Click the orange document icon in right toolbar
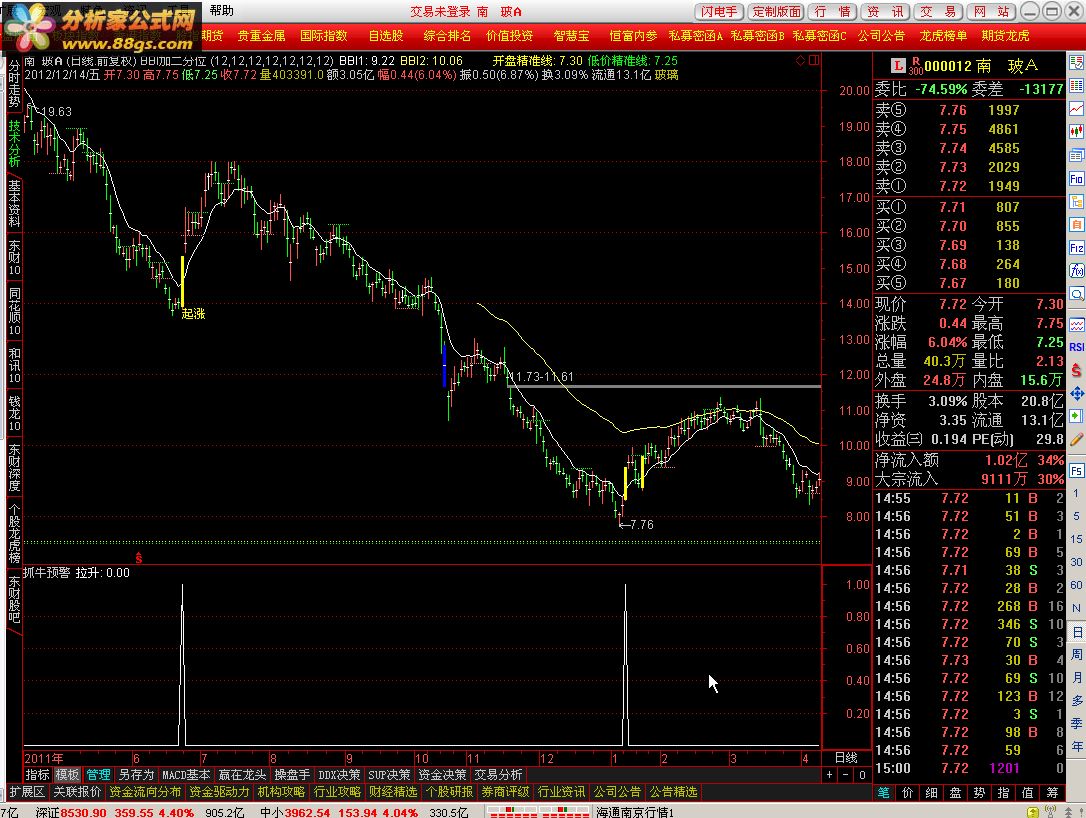The image size is (1086, 818). pos(1076,224)
